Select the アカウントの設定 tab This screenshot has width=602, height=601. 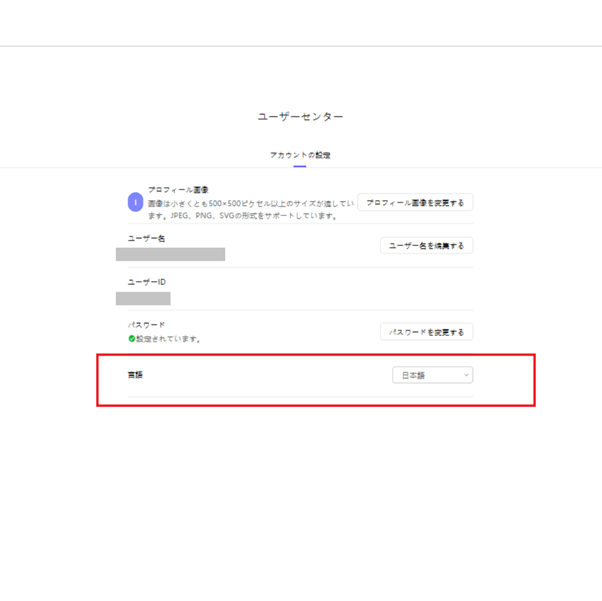click(x=300, y=155)
